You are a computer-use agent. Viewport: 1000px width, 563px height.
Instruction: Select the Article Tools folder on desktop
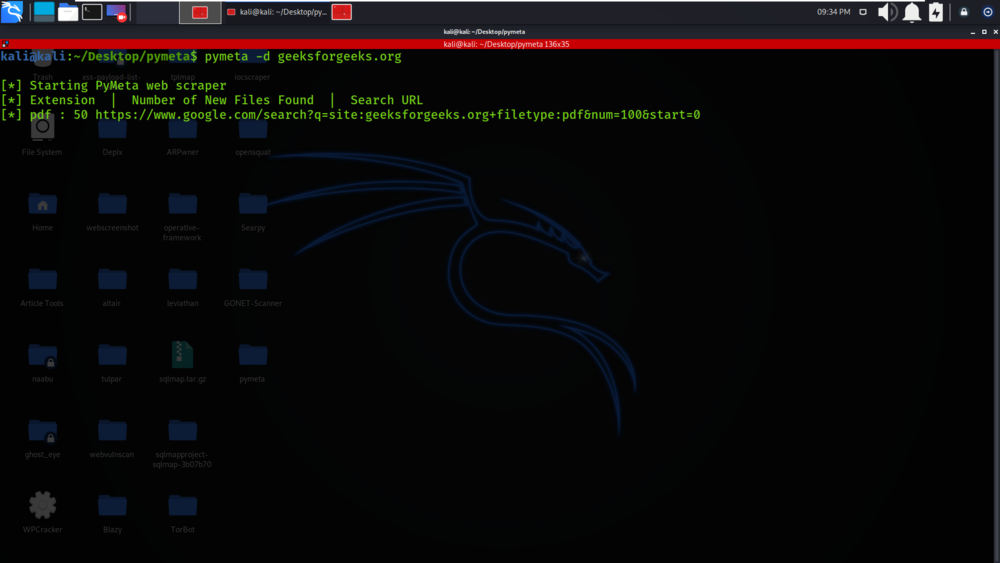tap(42, 287)
